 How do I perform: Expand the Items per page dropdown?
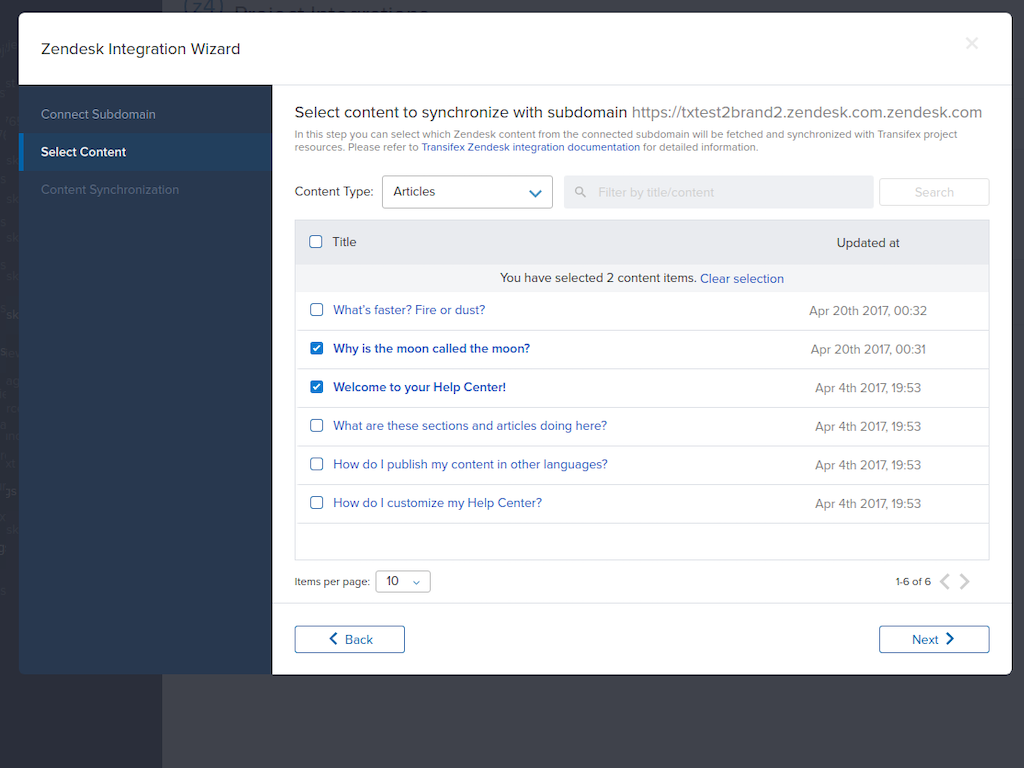click(403, 581)
